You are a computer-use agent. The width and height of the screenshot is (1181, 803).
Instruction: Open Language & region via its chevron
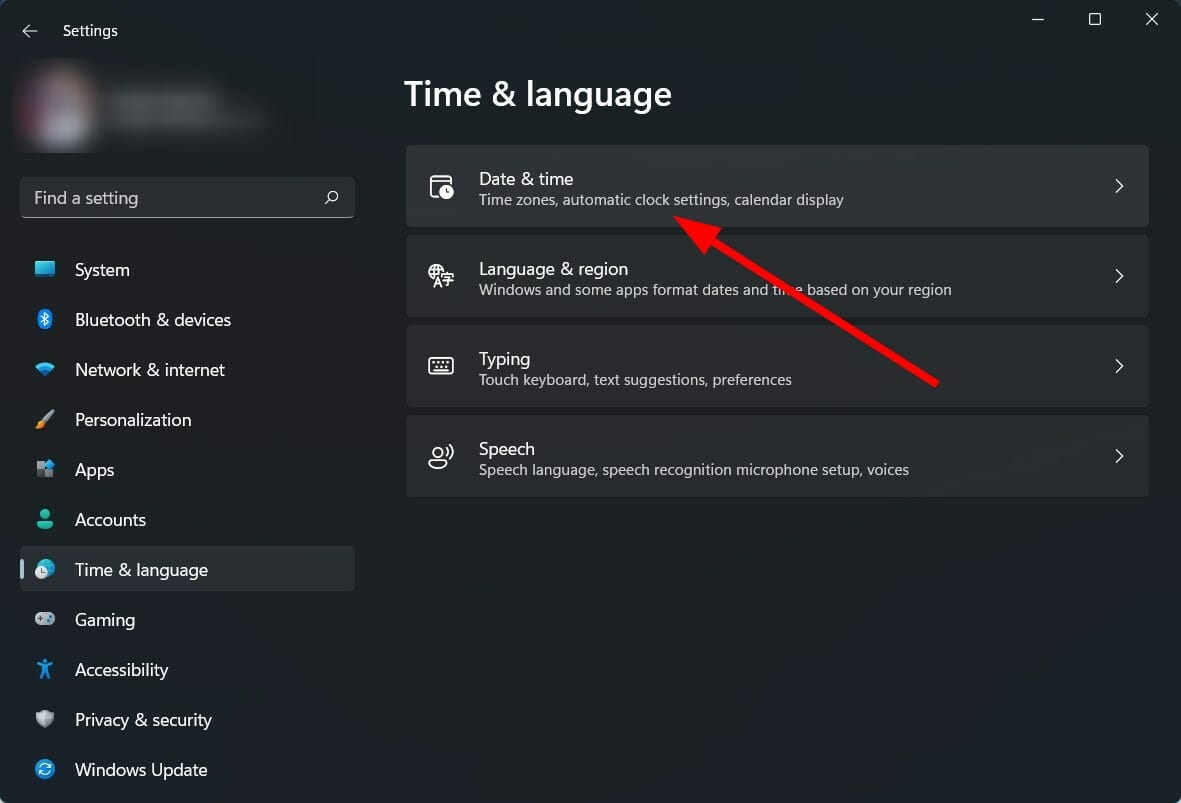coord(1119,276)
